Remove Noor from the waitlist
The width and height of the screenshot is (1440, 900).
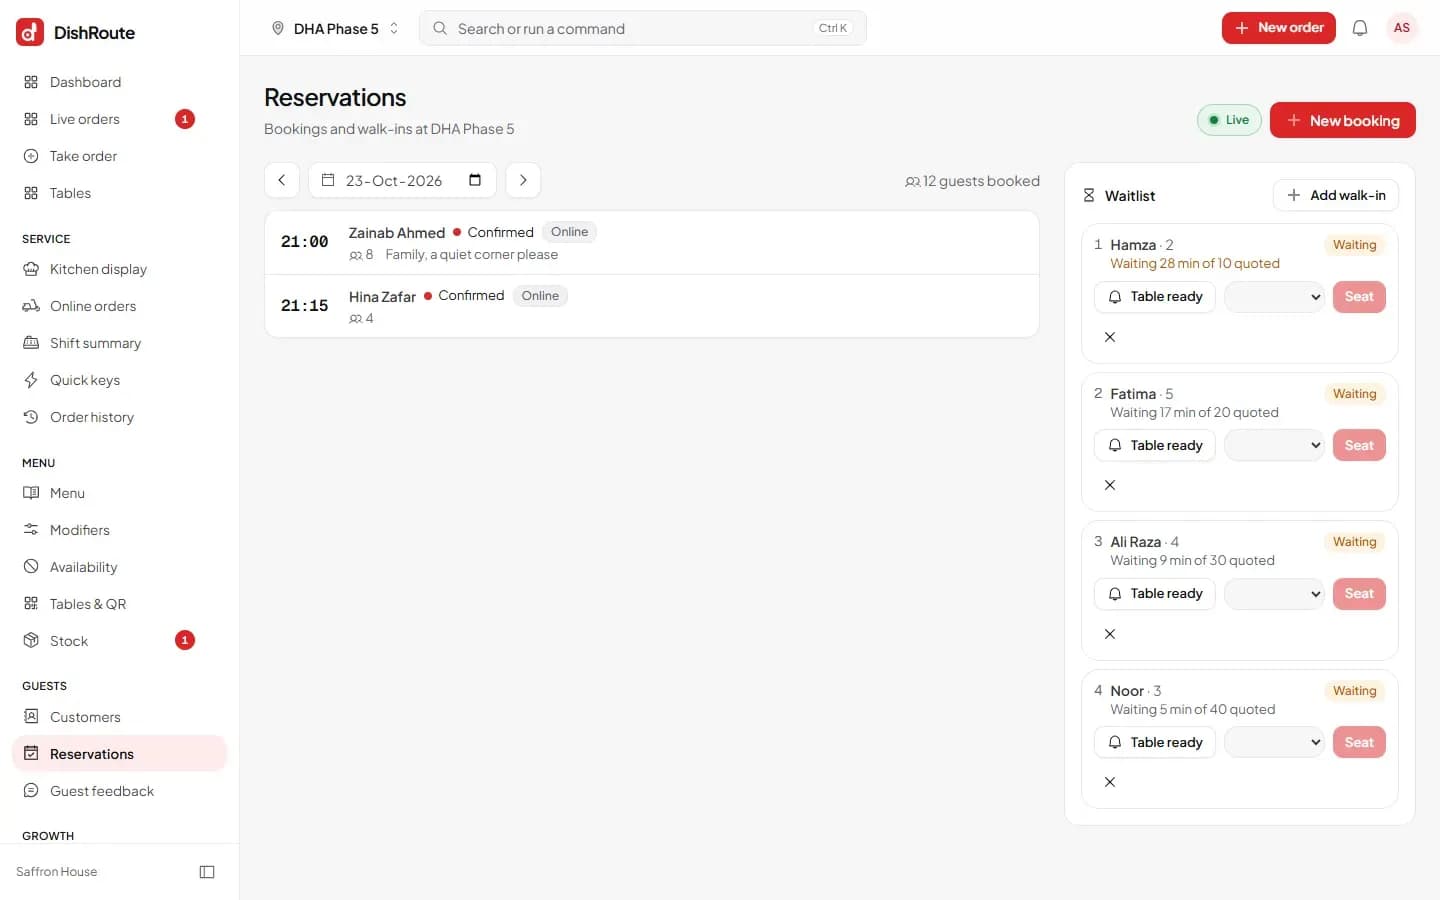(x=1110, y=782)
